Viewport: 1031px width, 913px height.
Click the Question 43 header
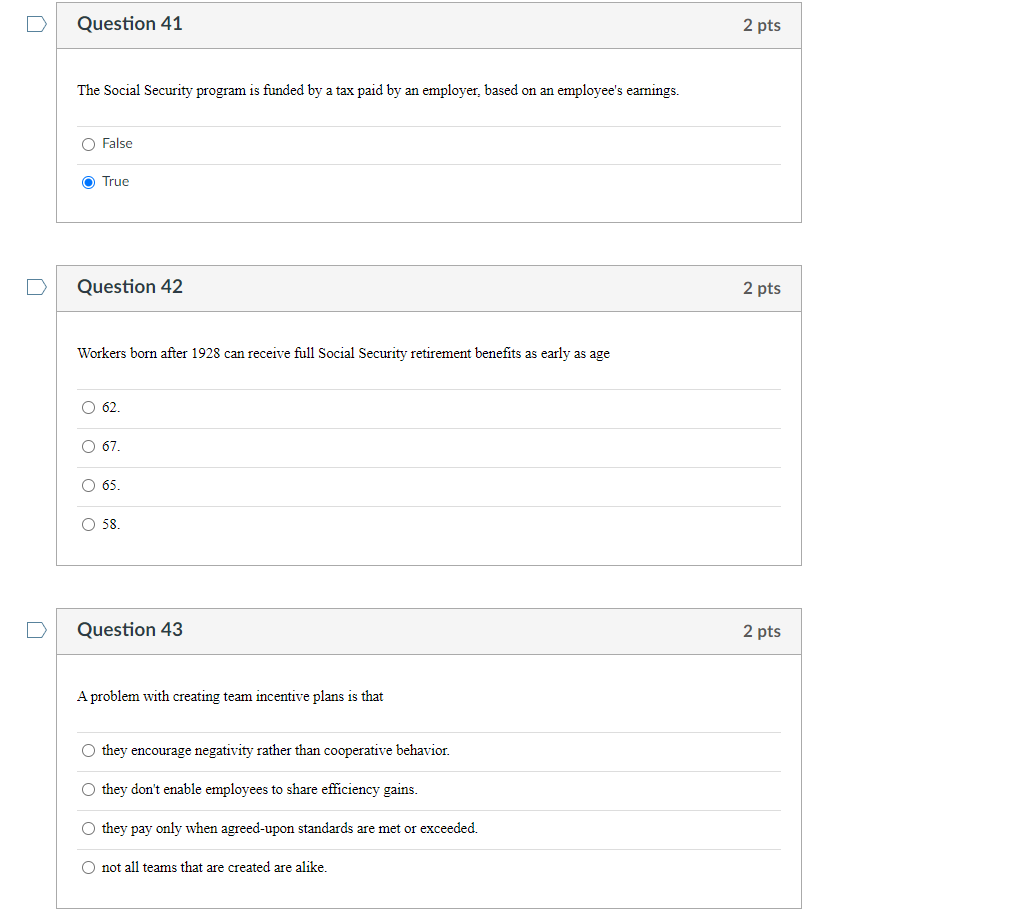(x=129, y=629)
